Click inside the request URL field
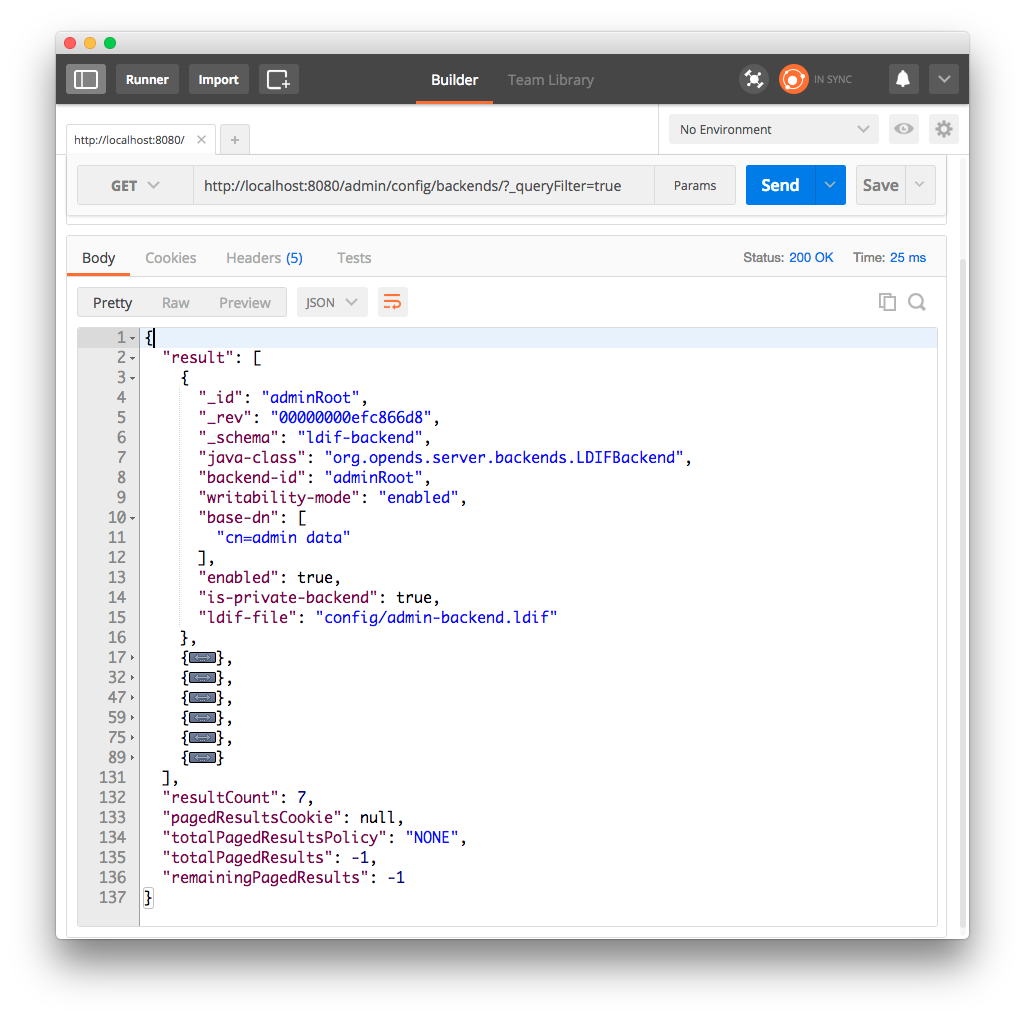Screen dimensions: 1025x1019 420,185
